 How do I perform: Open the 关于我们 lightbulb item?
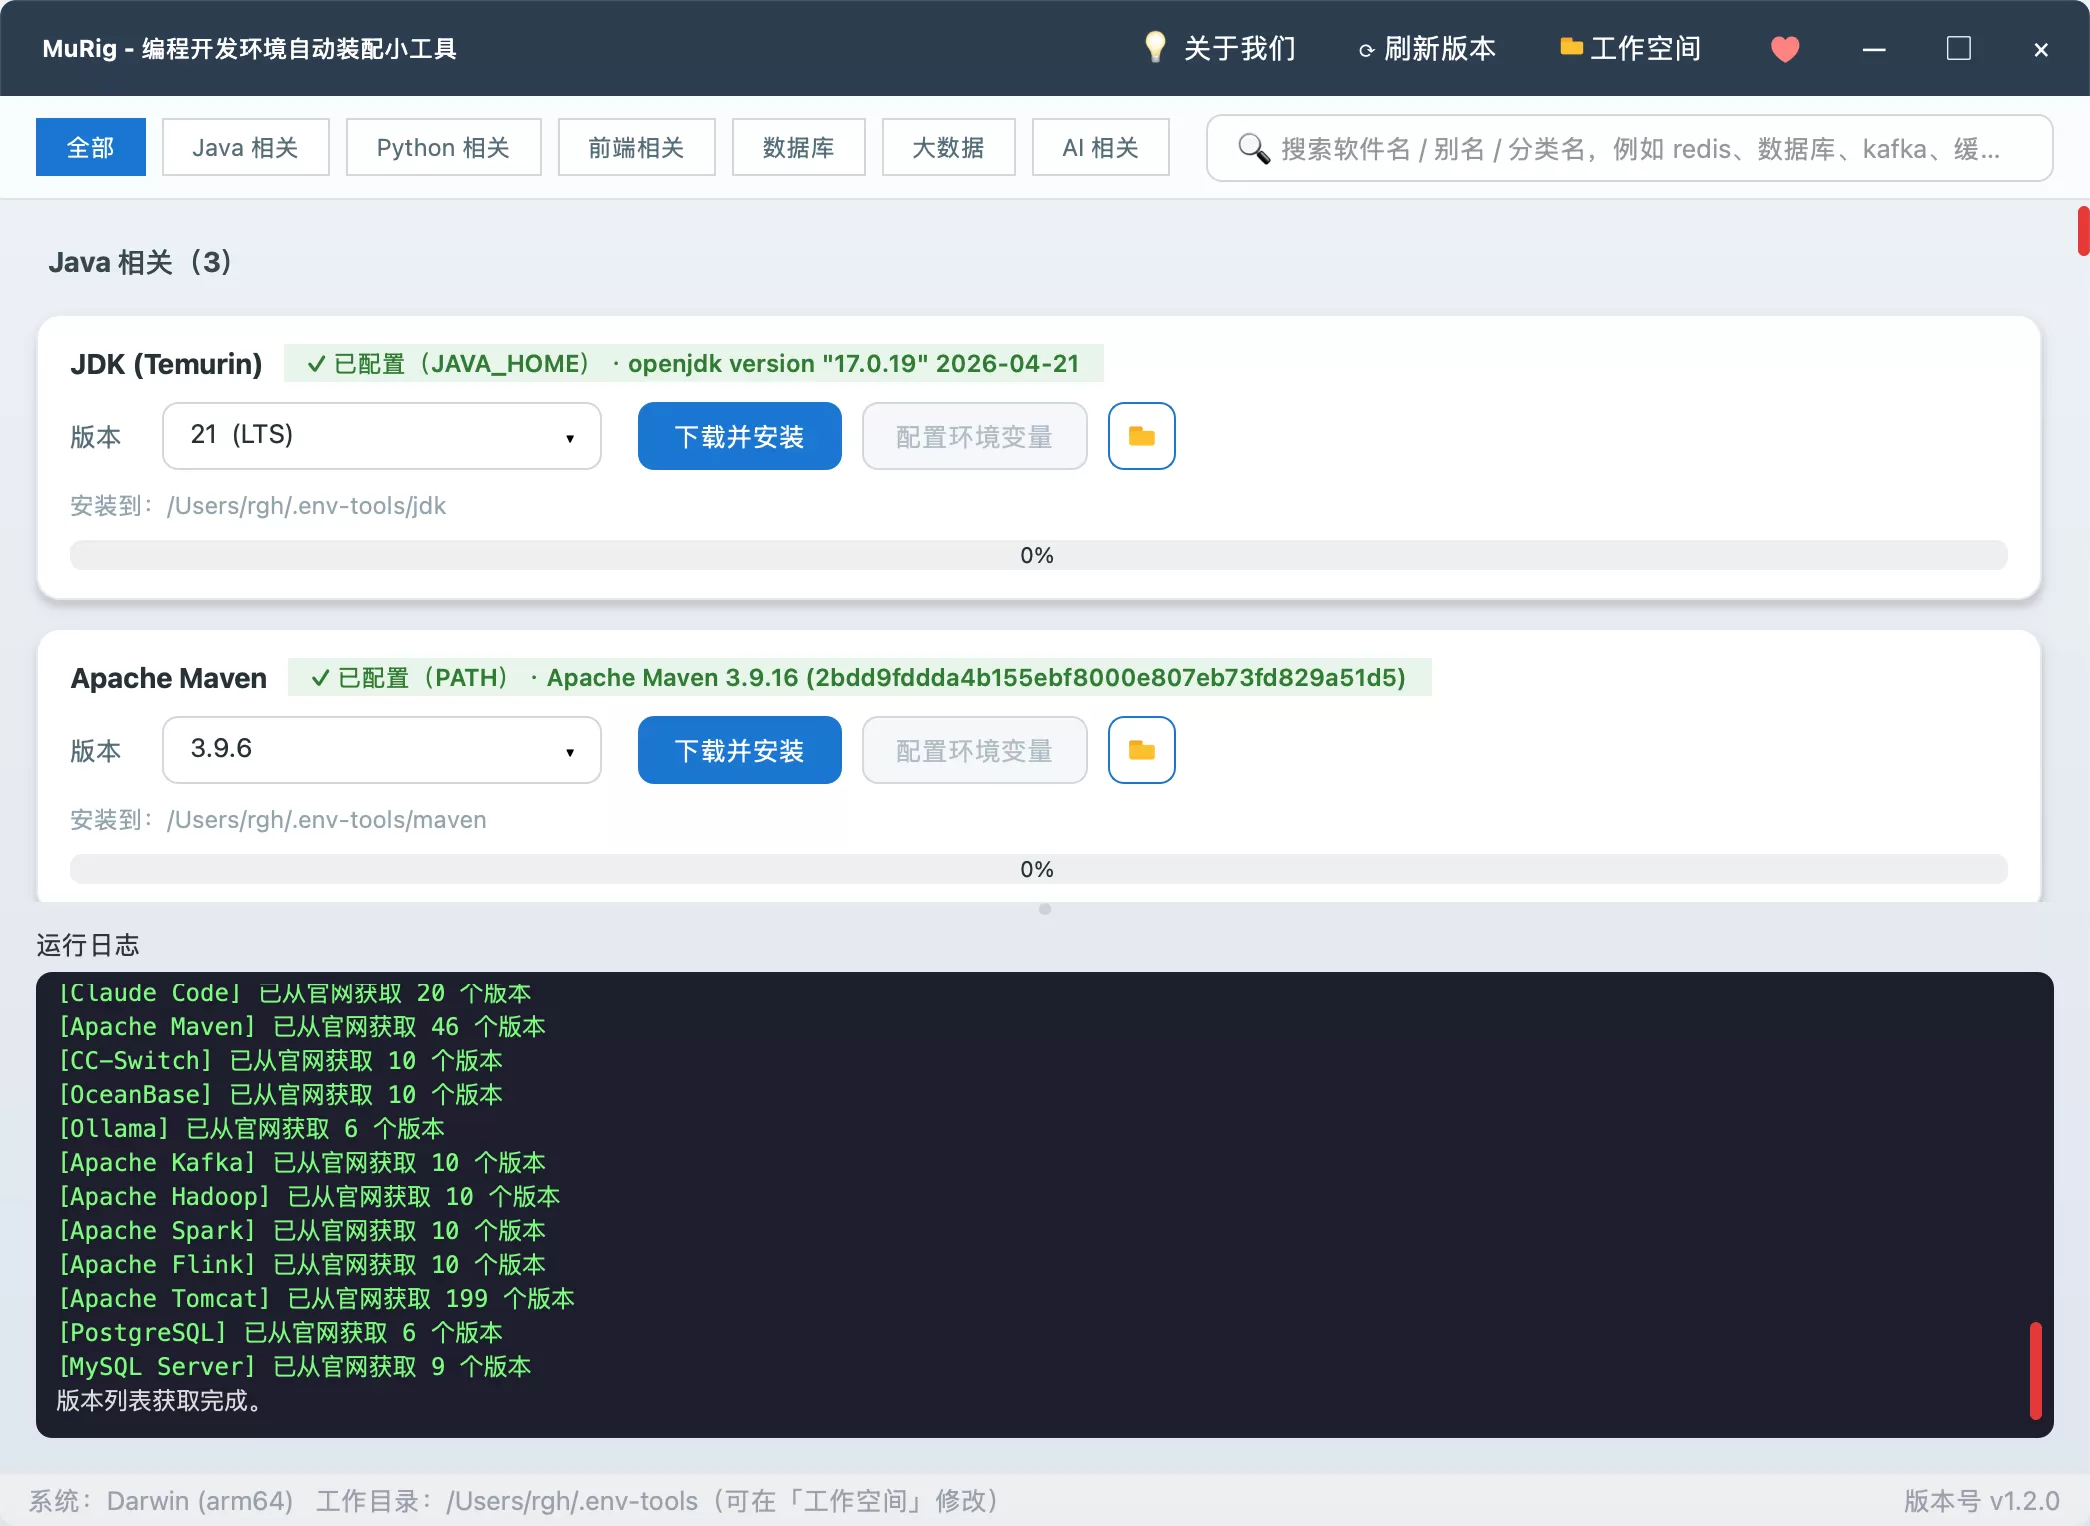coord(1219,48)
